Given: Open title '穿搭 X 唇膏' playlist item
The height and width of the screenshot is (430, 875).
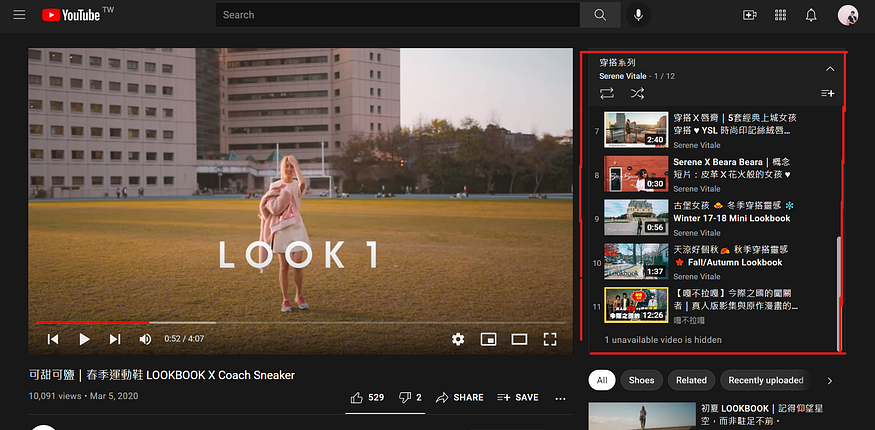Looking at the screenshot, I should pyautogui.click(x=735, y=124).
